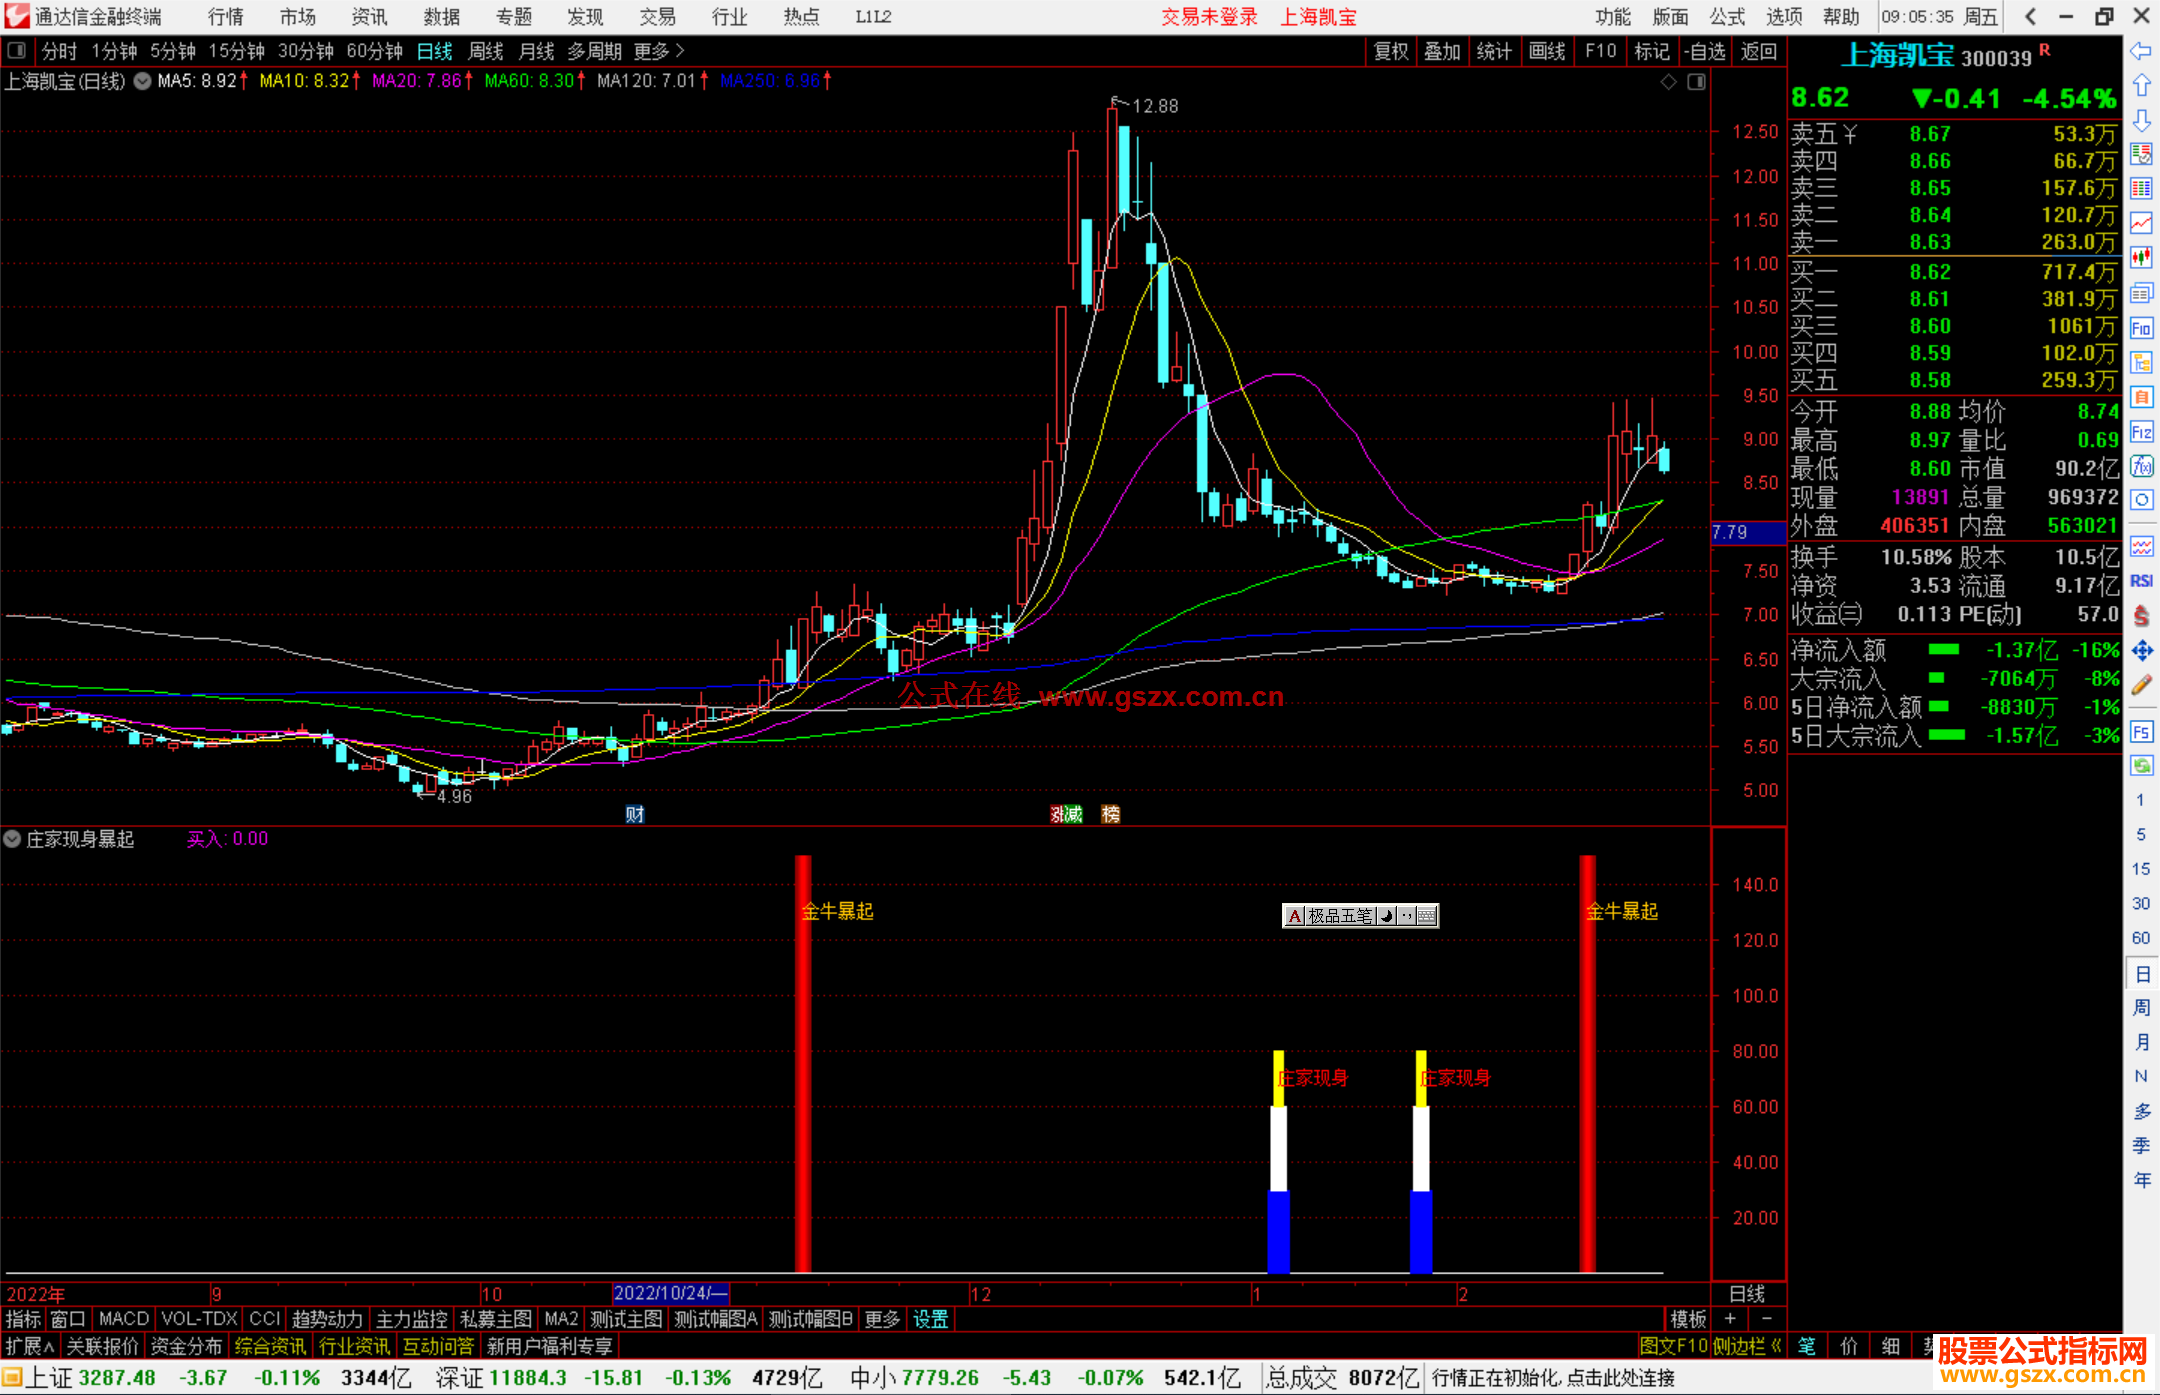
Task: Click the F10 icon in right sidebar
Action: [x=2141, y=328]
